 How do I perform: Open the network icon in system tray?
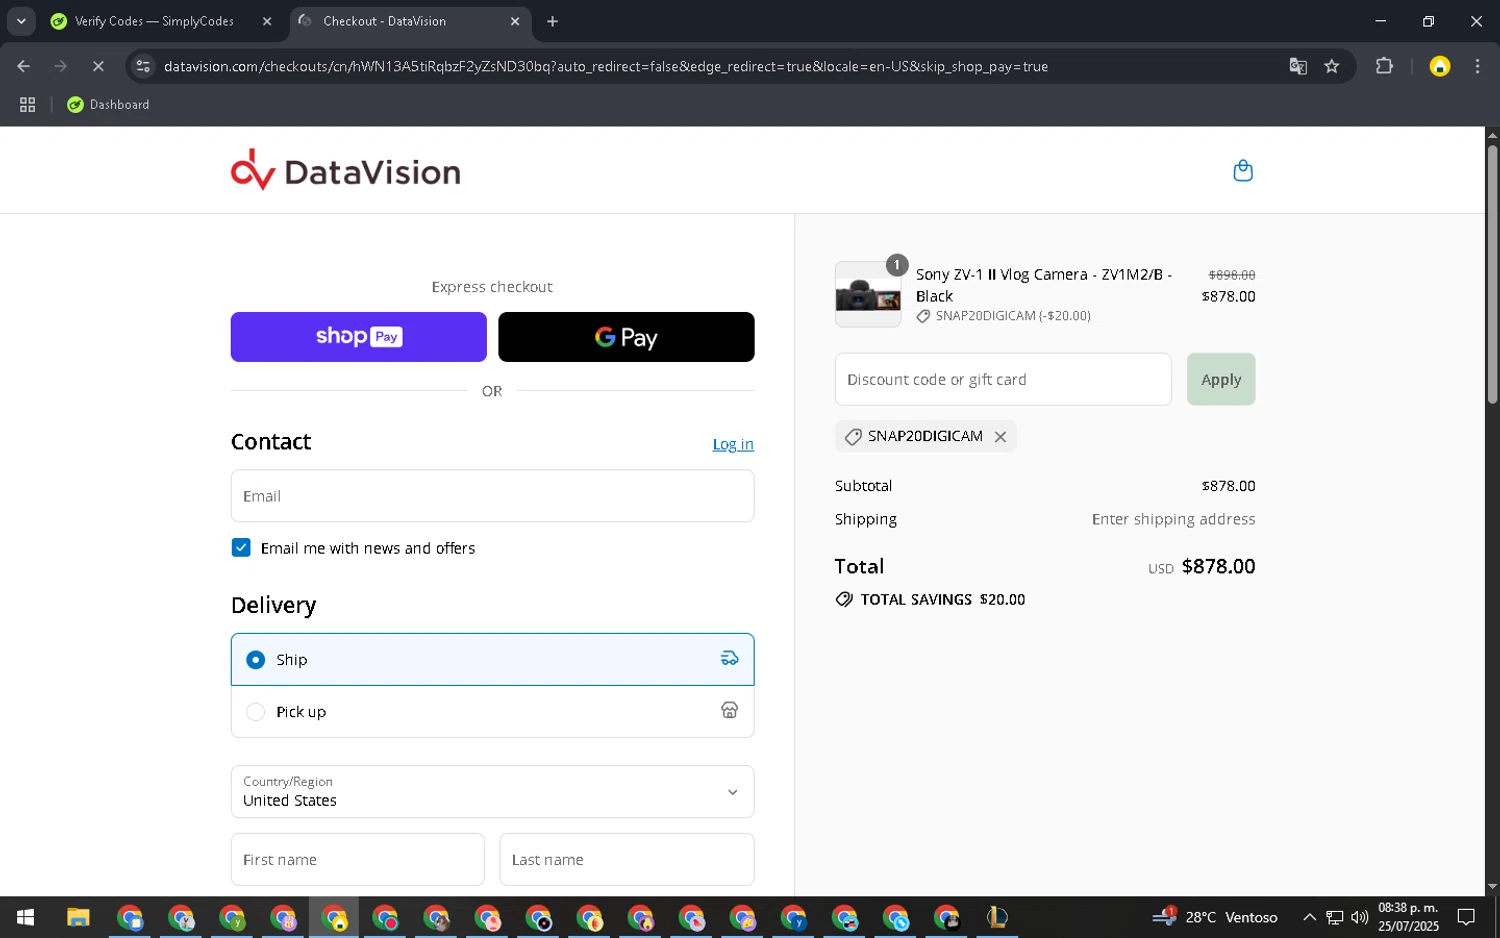[x=1334, y=917]
